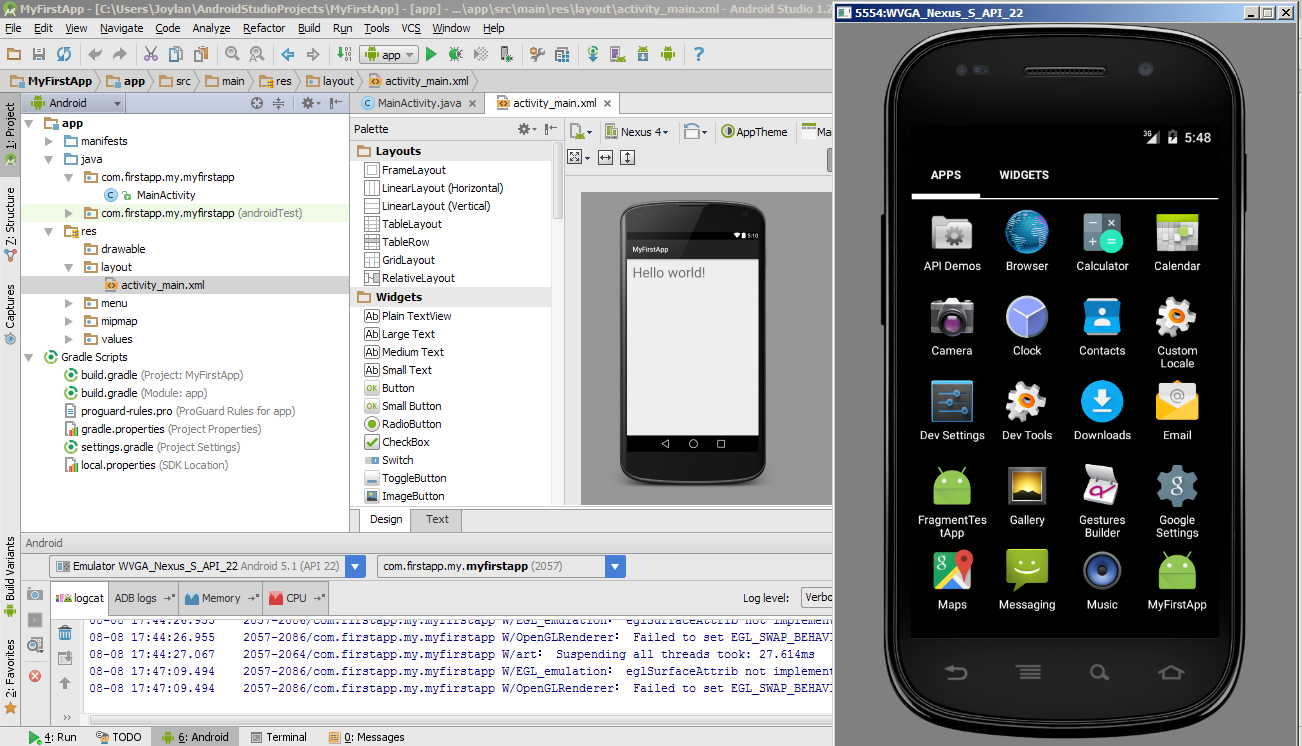Viewport: 1302px width, 746px height.
Task: Click the Synchronize toolbar icon
Action: click(64, 54)
